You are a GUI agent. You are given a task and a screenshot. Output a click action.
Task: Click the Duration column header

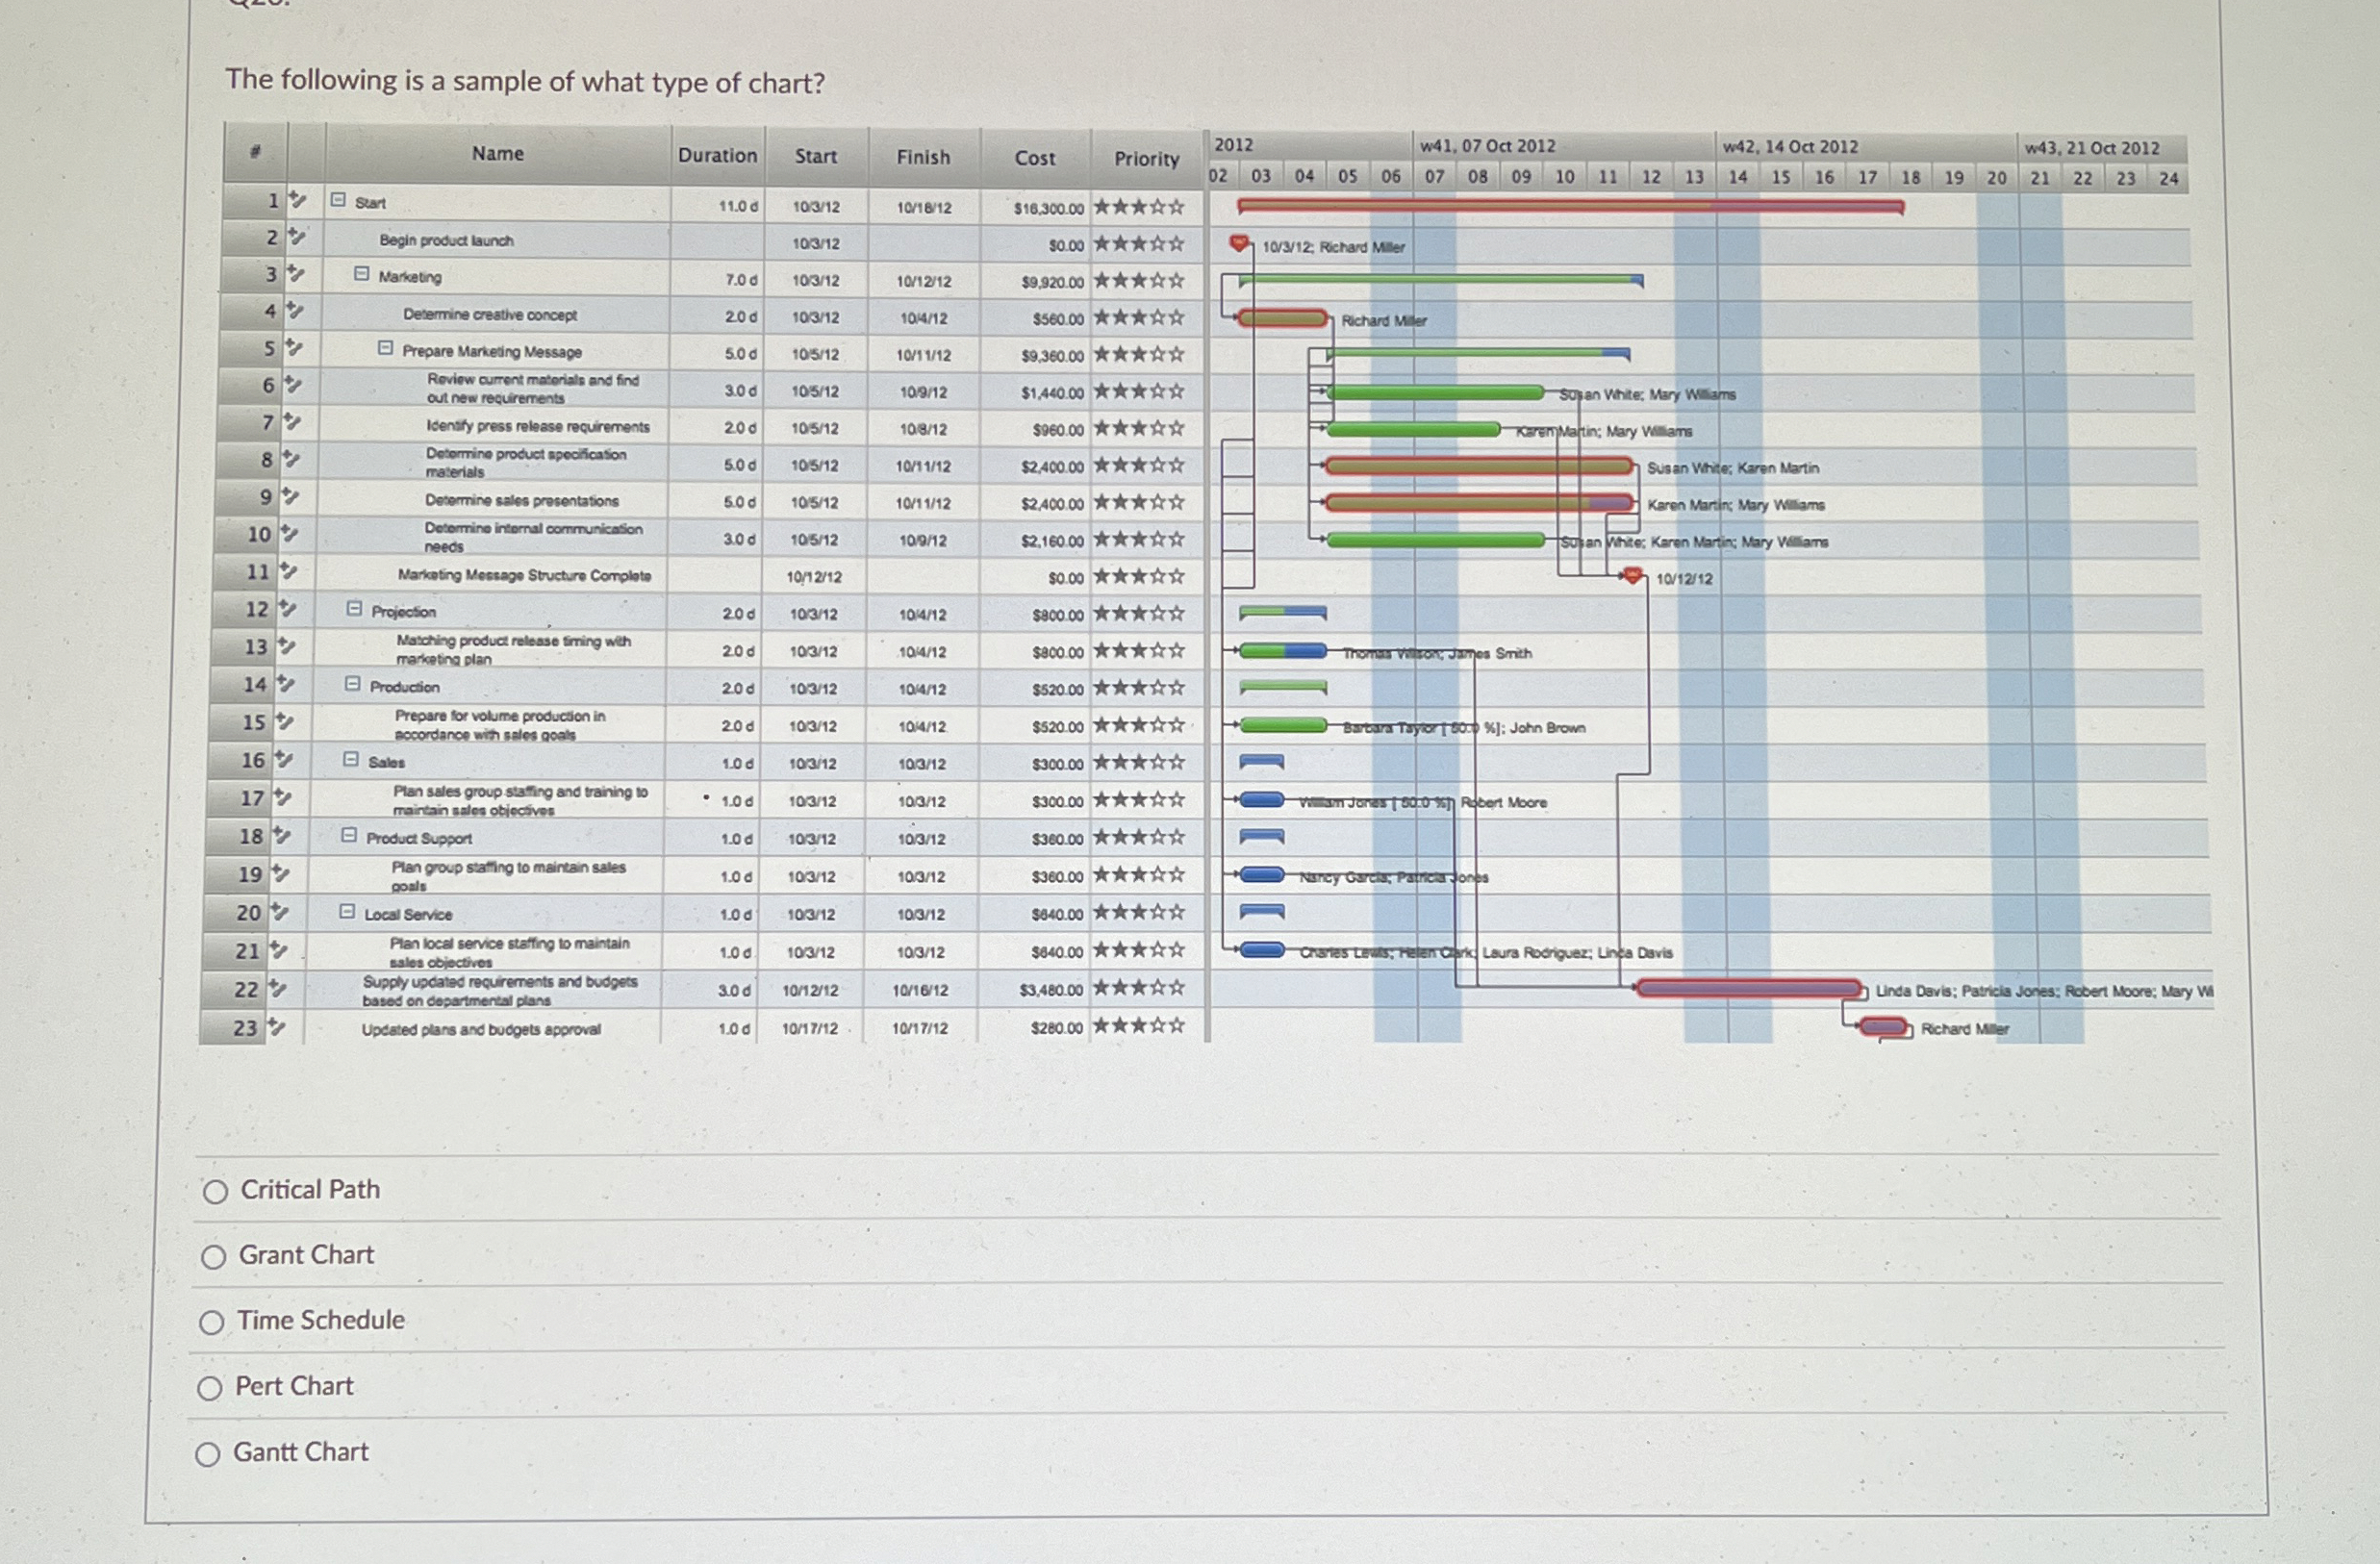pos(717,156)
